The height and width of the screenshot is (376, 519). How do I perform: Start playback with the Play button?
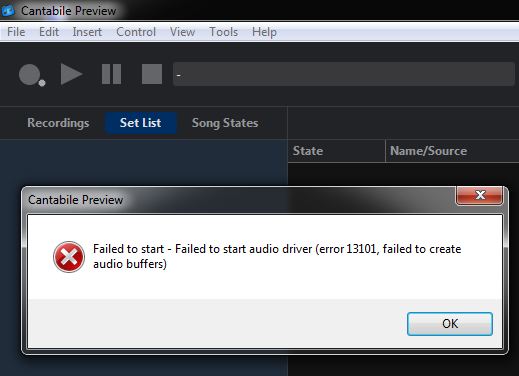click(71, 74)
